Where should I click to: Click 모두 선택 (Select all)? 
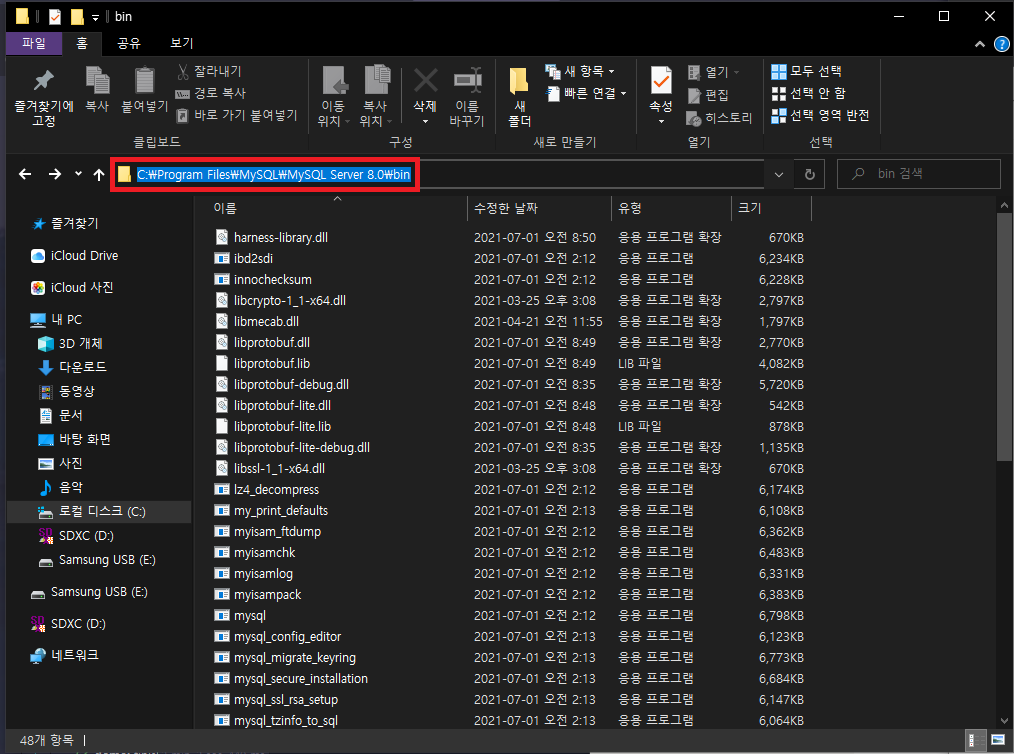(807, 71)
